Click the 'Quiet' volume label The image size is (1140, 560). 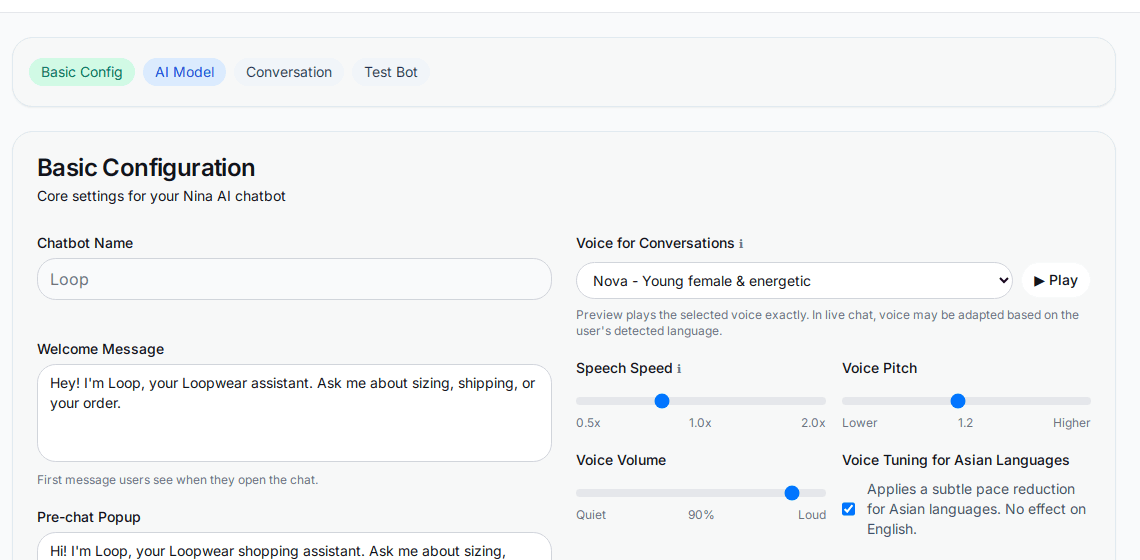tap(591, 515)
